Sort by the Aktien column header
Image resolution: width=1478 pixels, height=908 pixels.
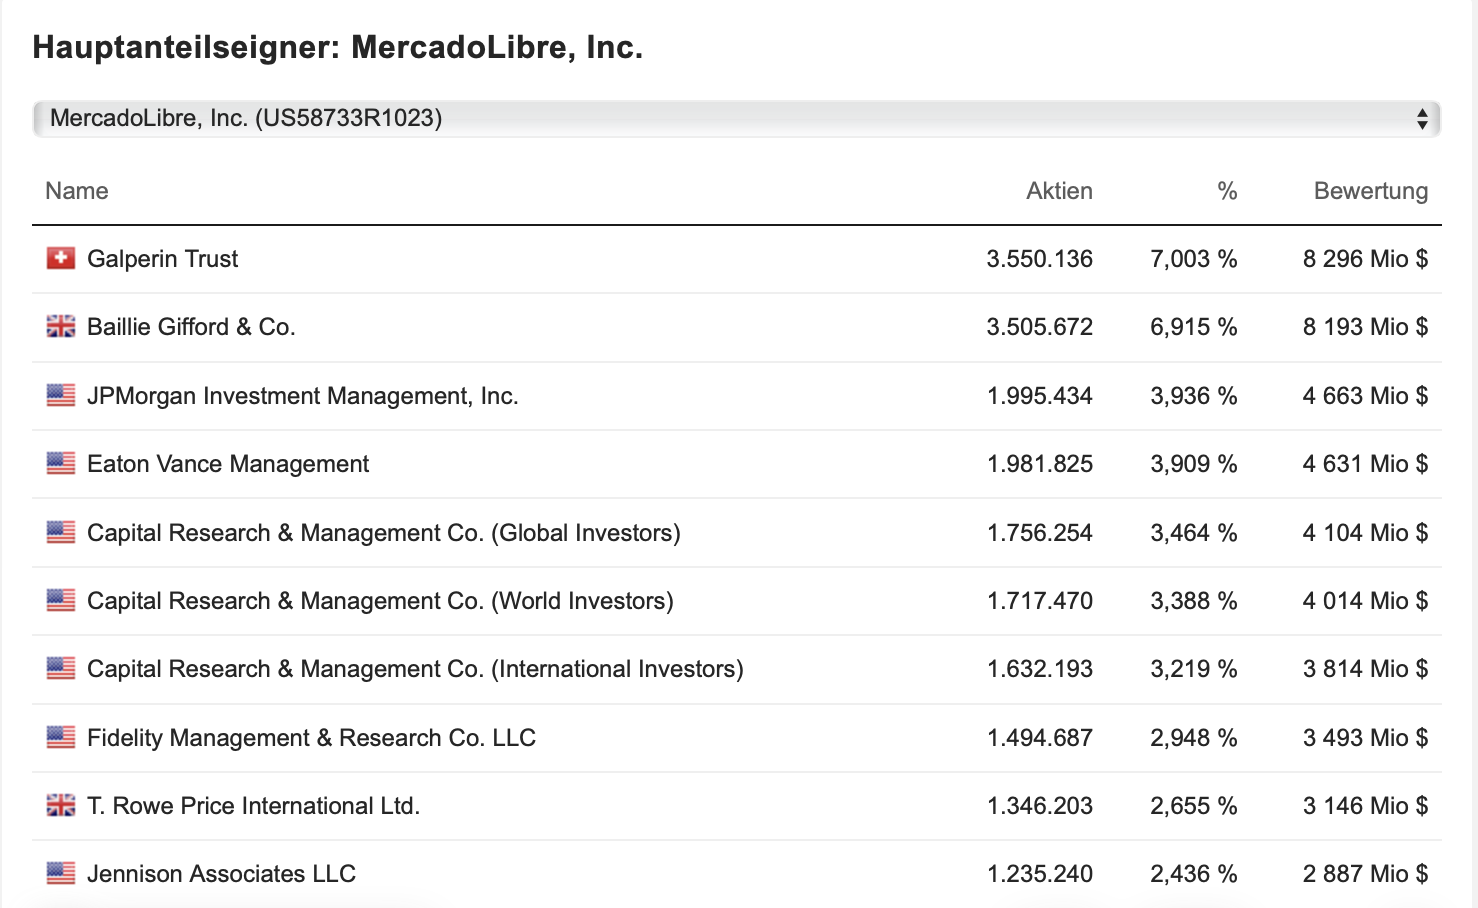[x=1059, y=191]
